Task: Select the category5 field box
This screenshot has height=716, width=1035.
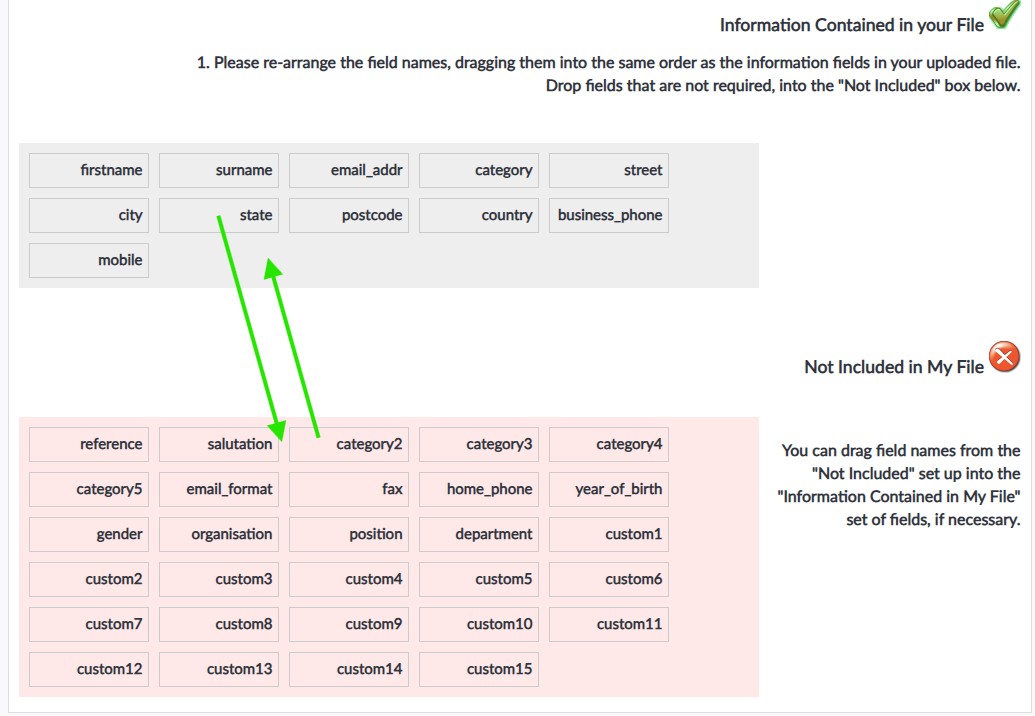Action: point(89,489)
